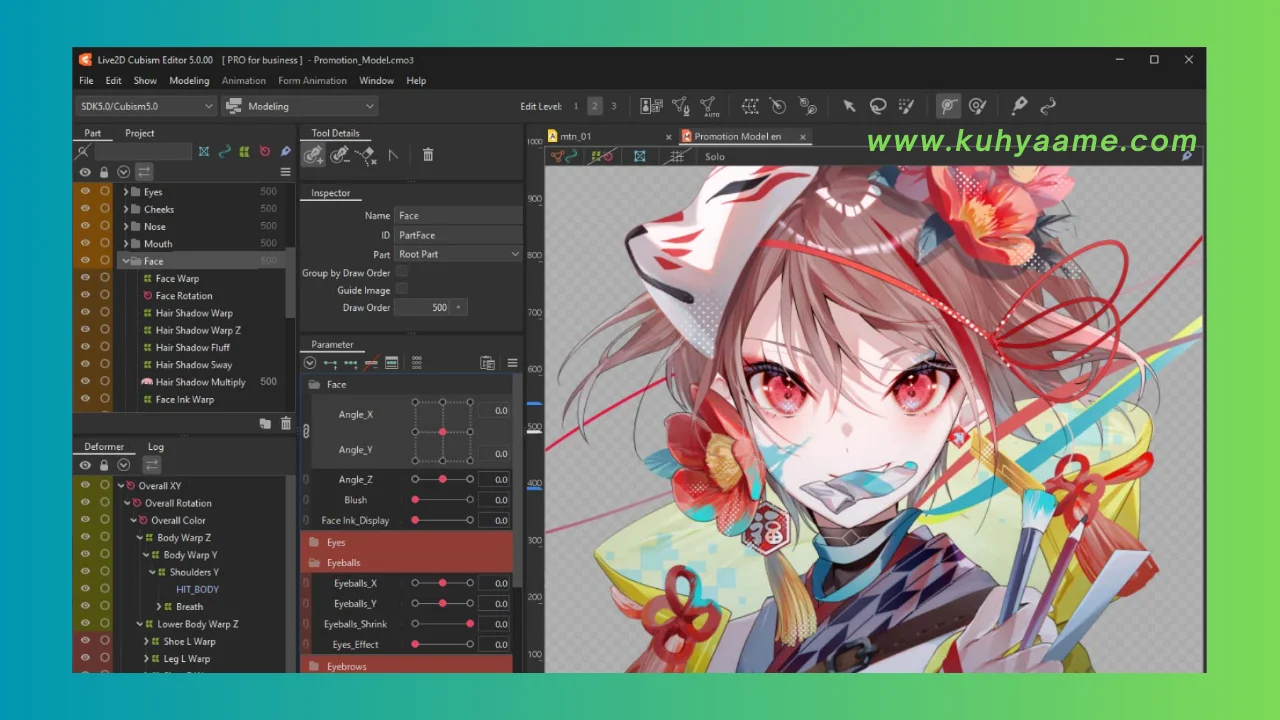
Task: Click the remove vertex tool in Tool Details
Action: point(340,154)
